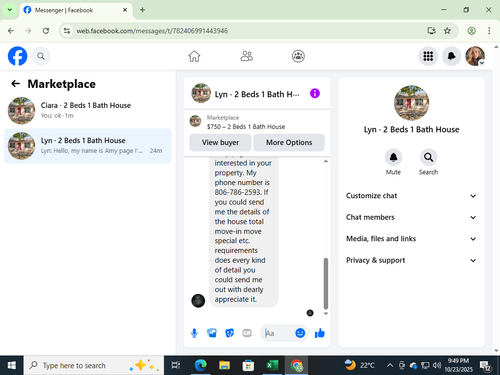Go back in browser history
The height and width of the screenshot is (375, 500).
point(11,31)
